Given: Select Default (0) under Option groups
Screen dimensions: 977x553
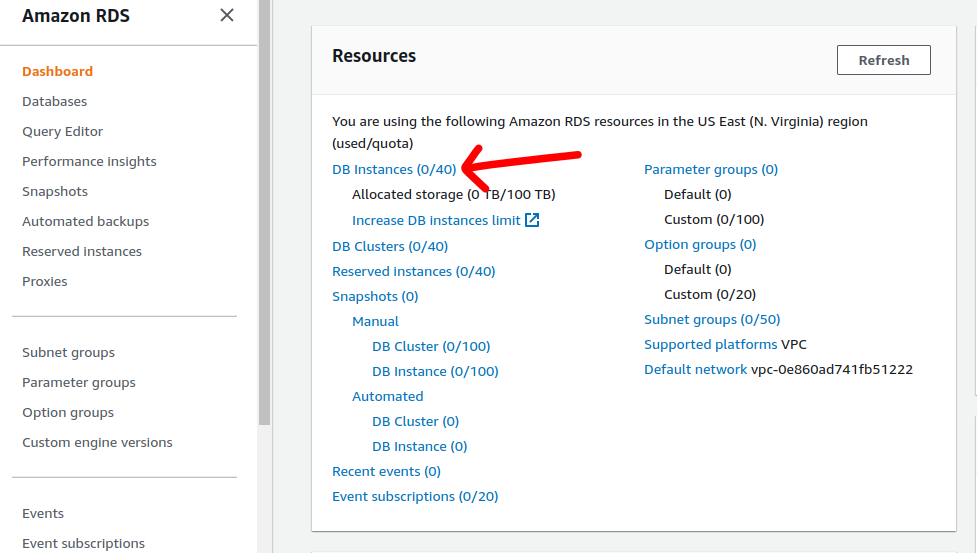Looking at the screenshot, I should [x=698, y=269].
